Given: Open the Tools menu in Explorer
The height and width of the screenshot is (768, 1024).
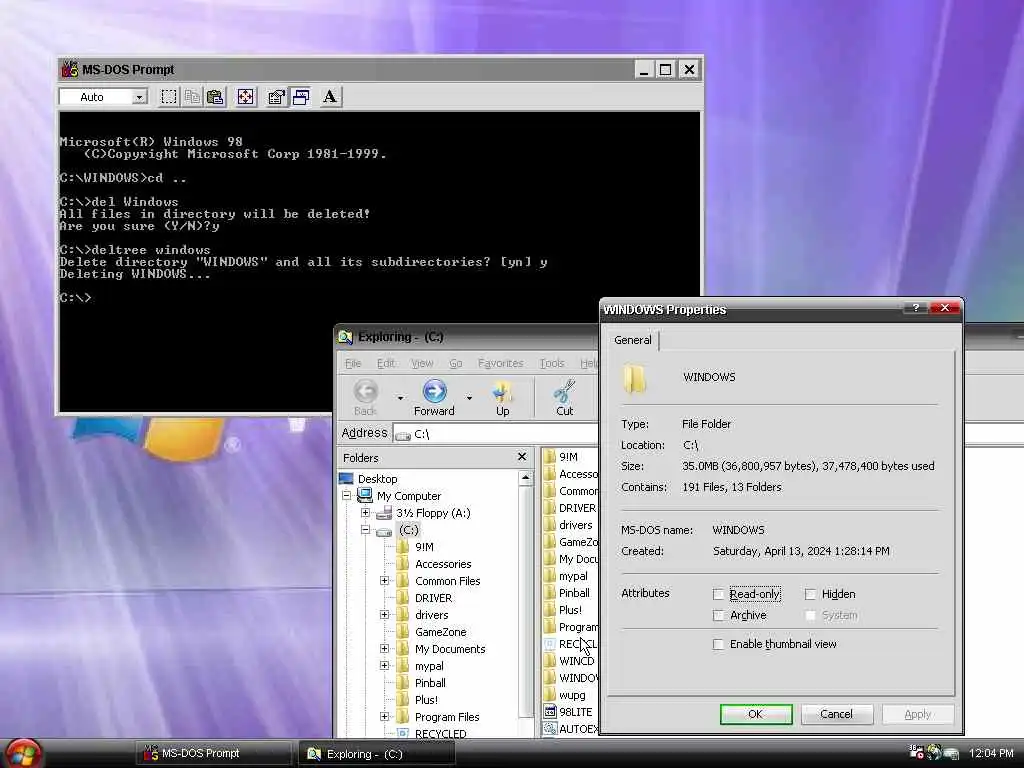Looking at the screenshot, I should pyautogui.click(x=552, y=363).
